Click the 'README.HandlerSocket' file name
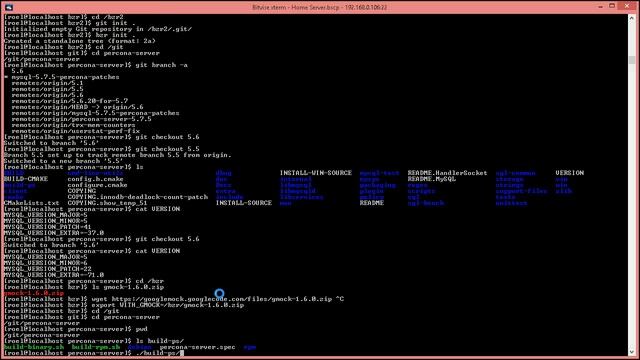The height and width of the screenshot is (360, 640). (x=447, y=173)
